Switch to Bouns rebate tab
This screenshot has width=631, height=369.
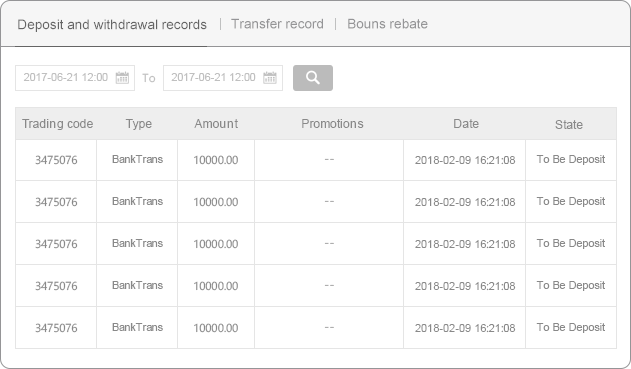387,24
